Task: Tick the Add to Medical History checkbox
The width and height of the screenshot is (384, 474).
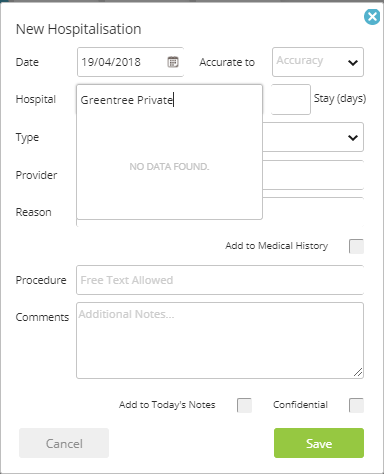Action: (x=356, y=246)
